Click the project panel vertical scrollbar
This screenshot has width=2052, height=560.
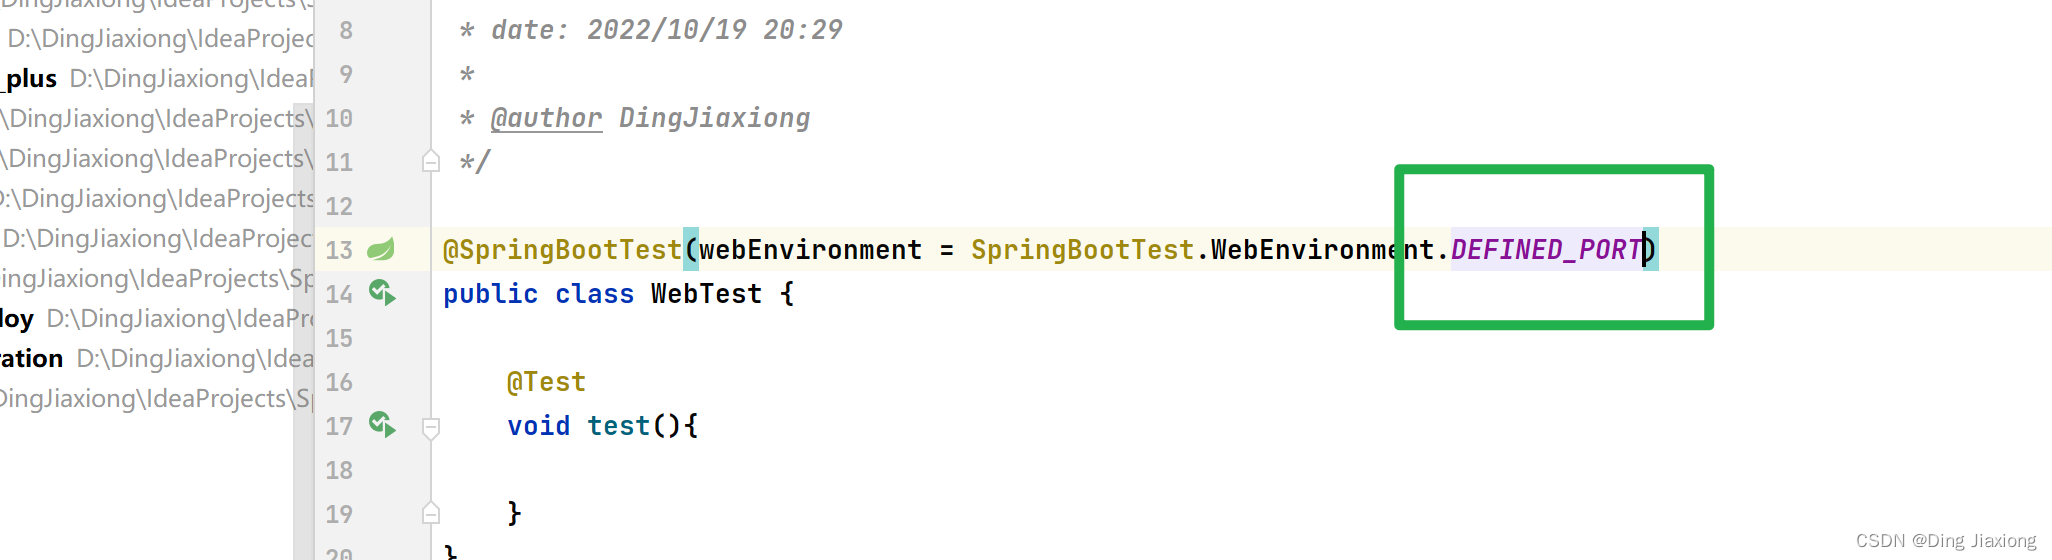pos(303,330)
